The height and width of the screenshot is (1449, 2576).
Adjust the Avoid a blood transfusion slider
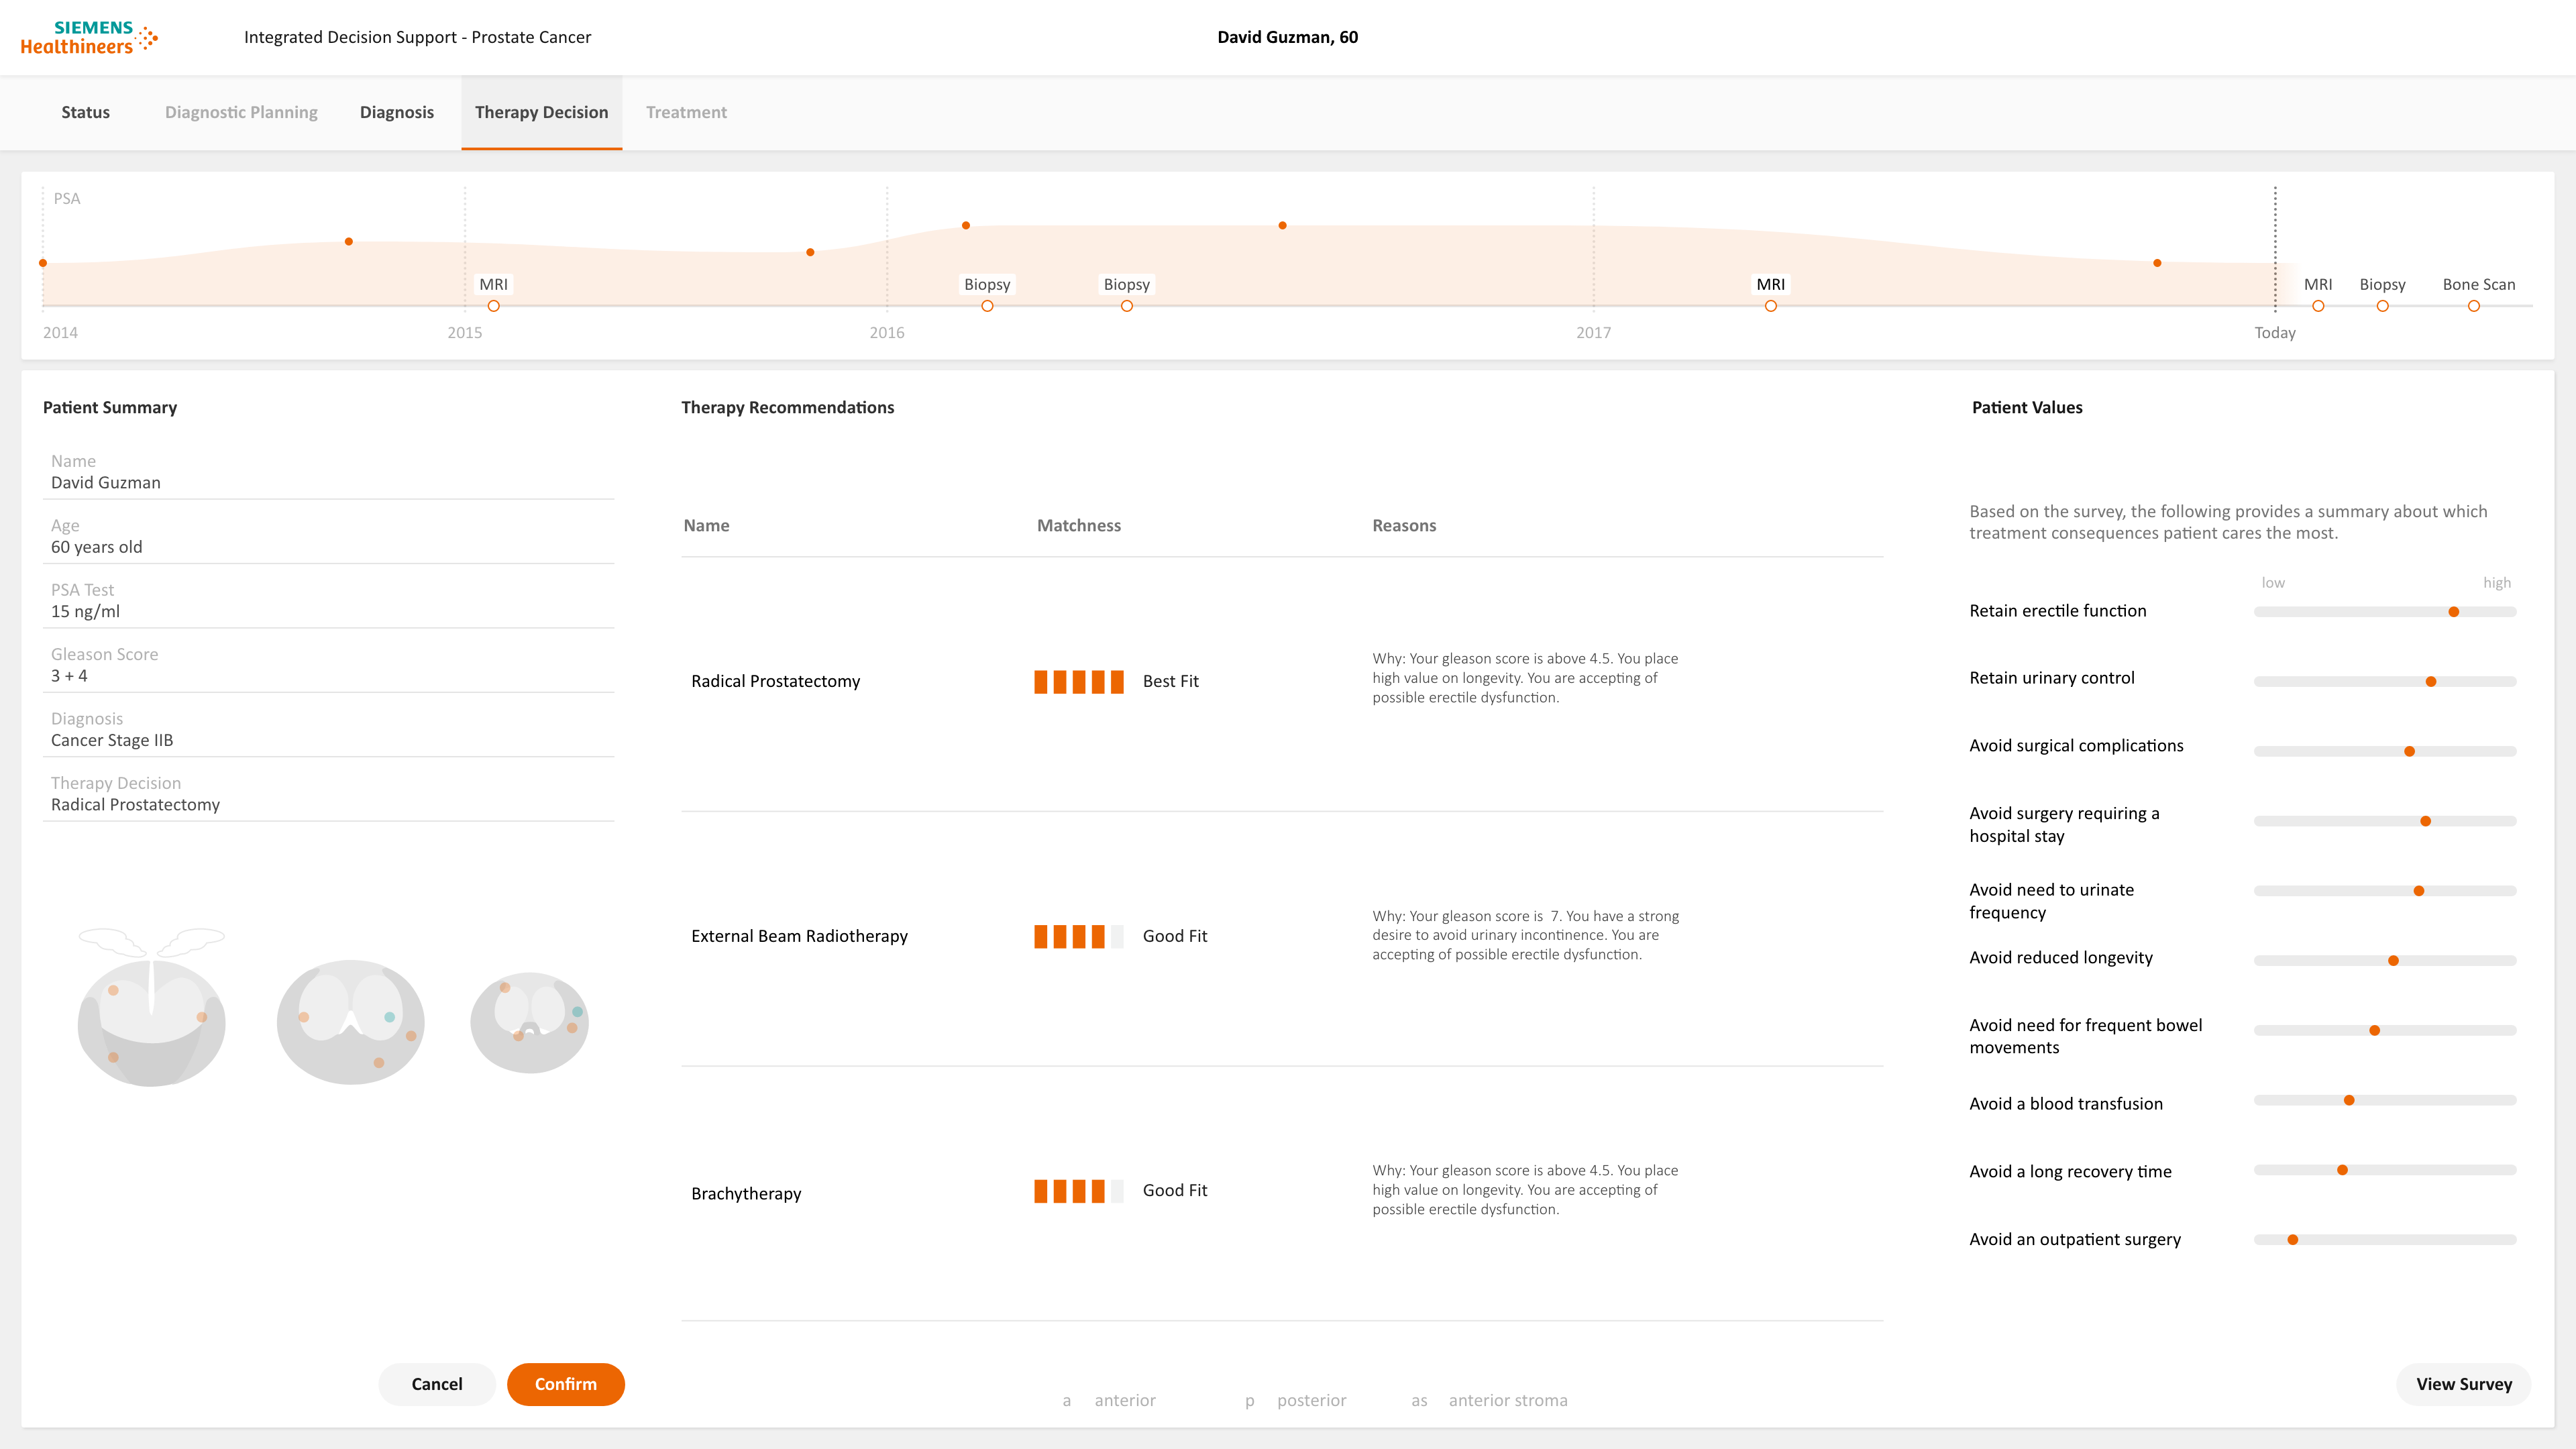tap(2349, 1100)
